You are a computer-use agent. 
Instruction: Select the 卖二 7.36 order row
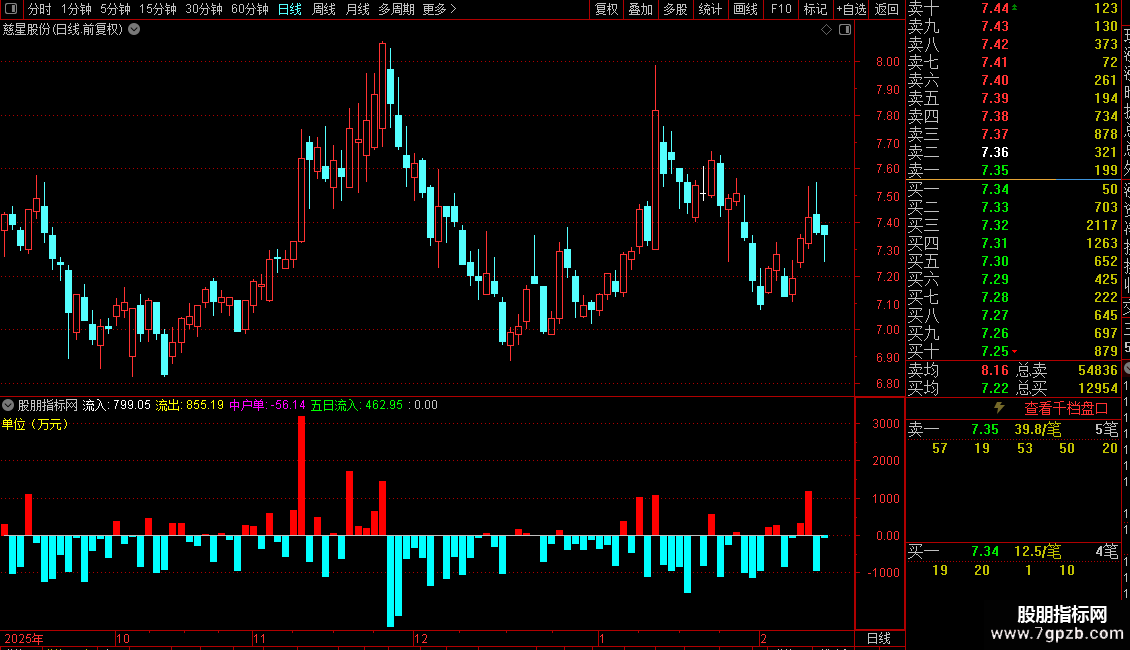1013,153
